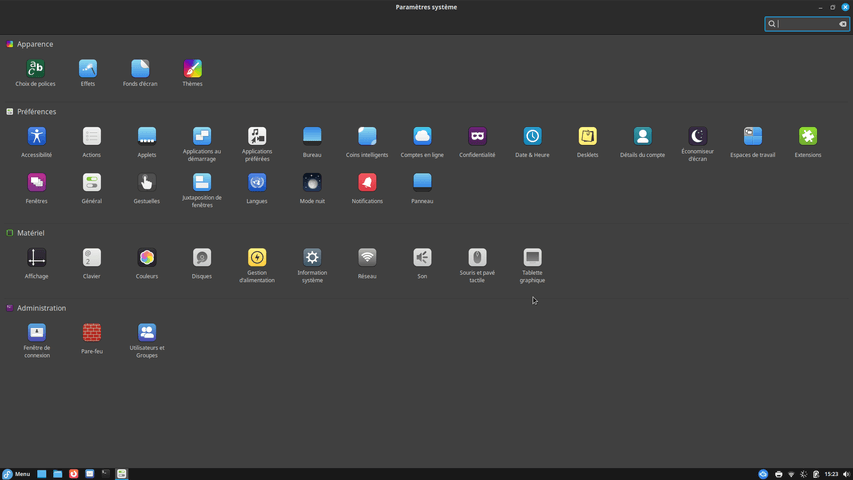The height and width of the screenshot is (480, 853).
Task: Open the Général settings
Action: tap(91, 189)
